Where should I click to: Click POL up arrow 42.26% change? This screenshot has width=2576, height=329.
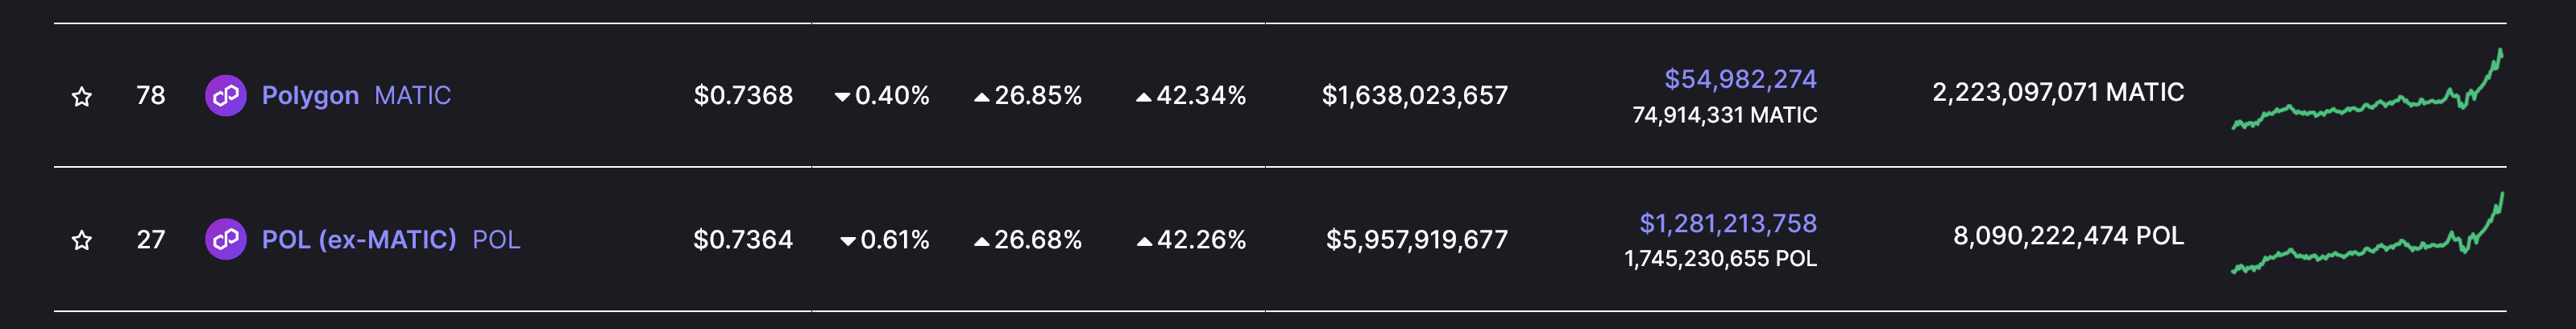(1191, 239)
